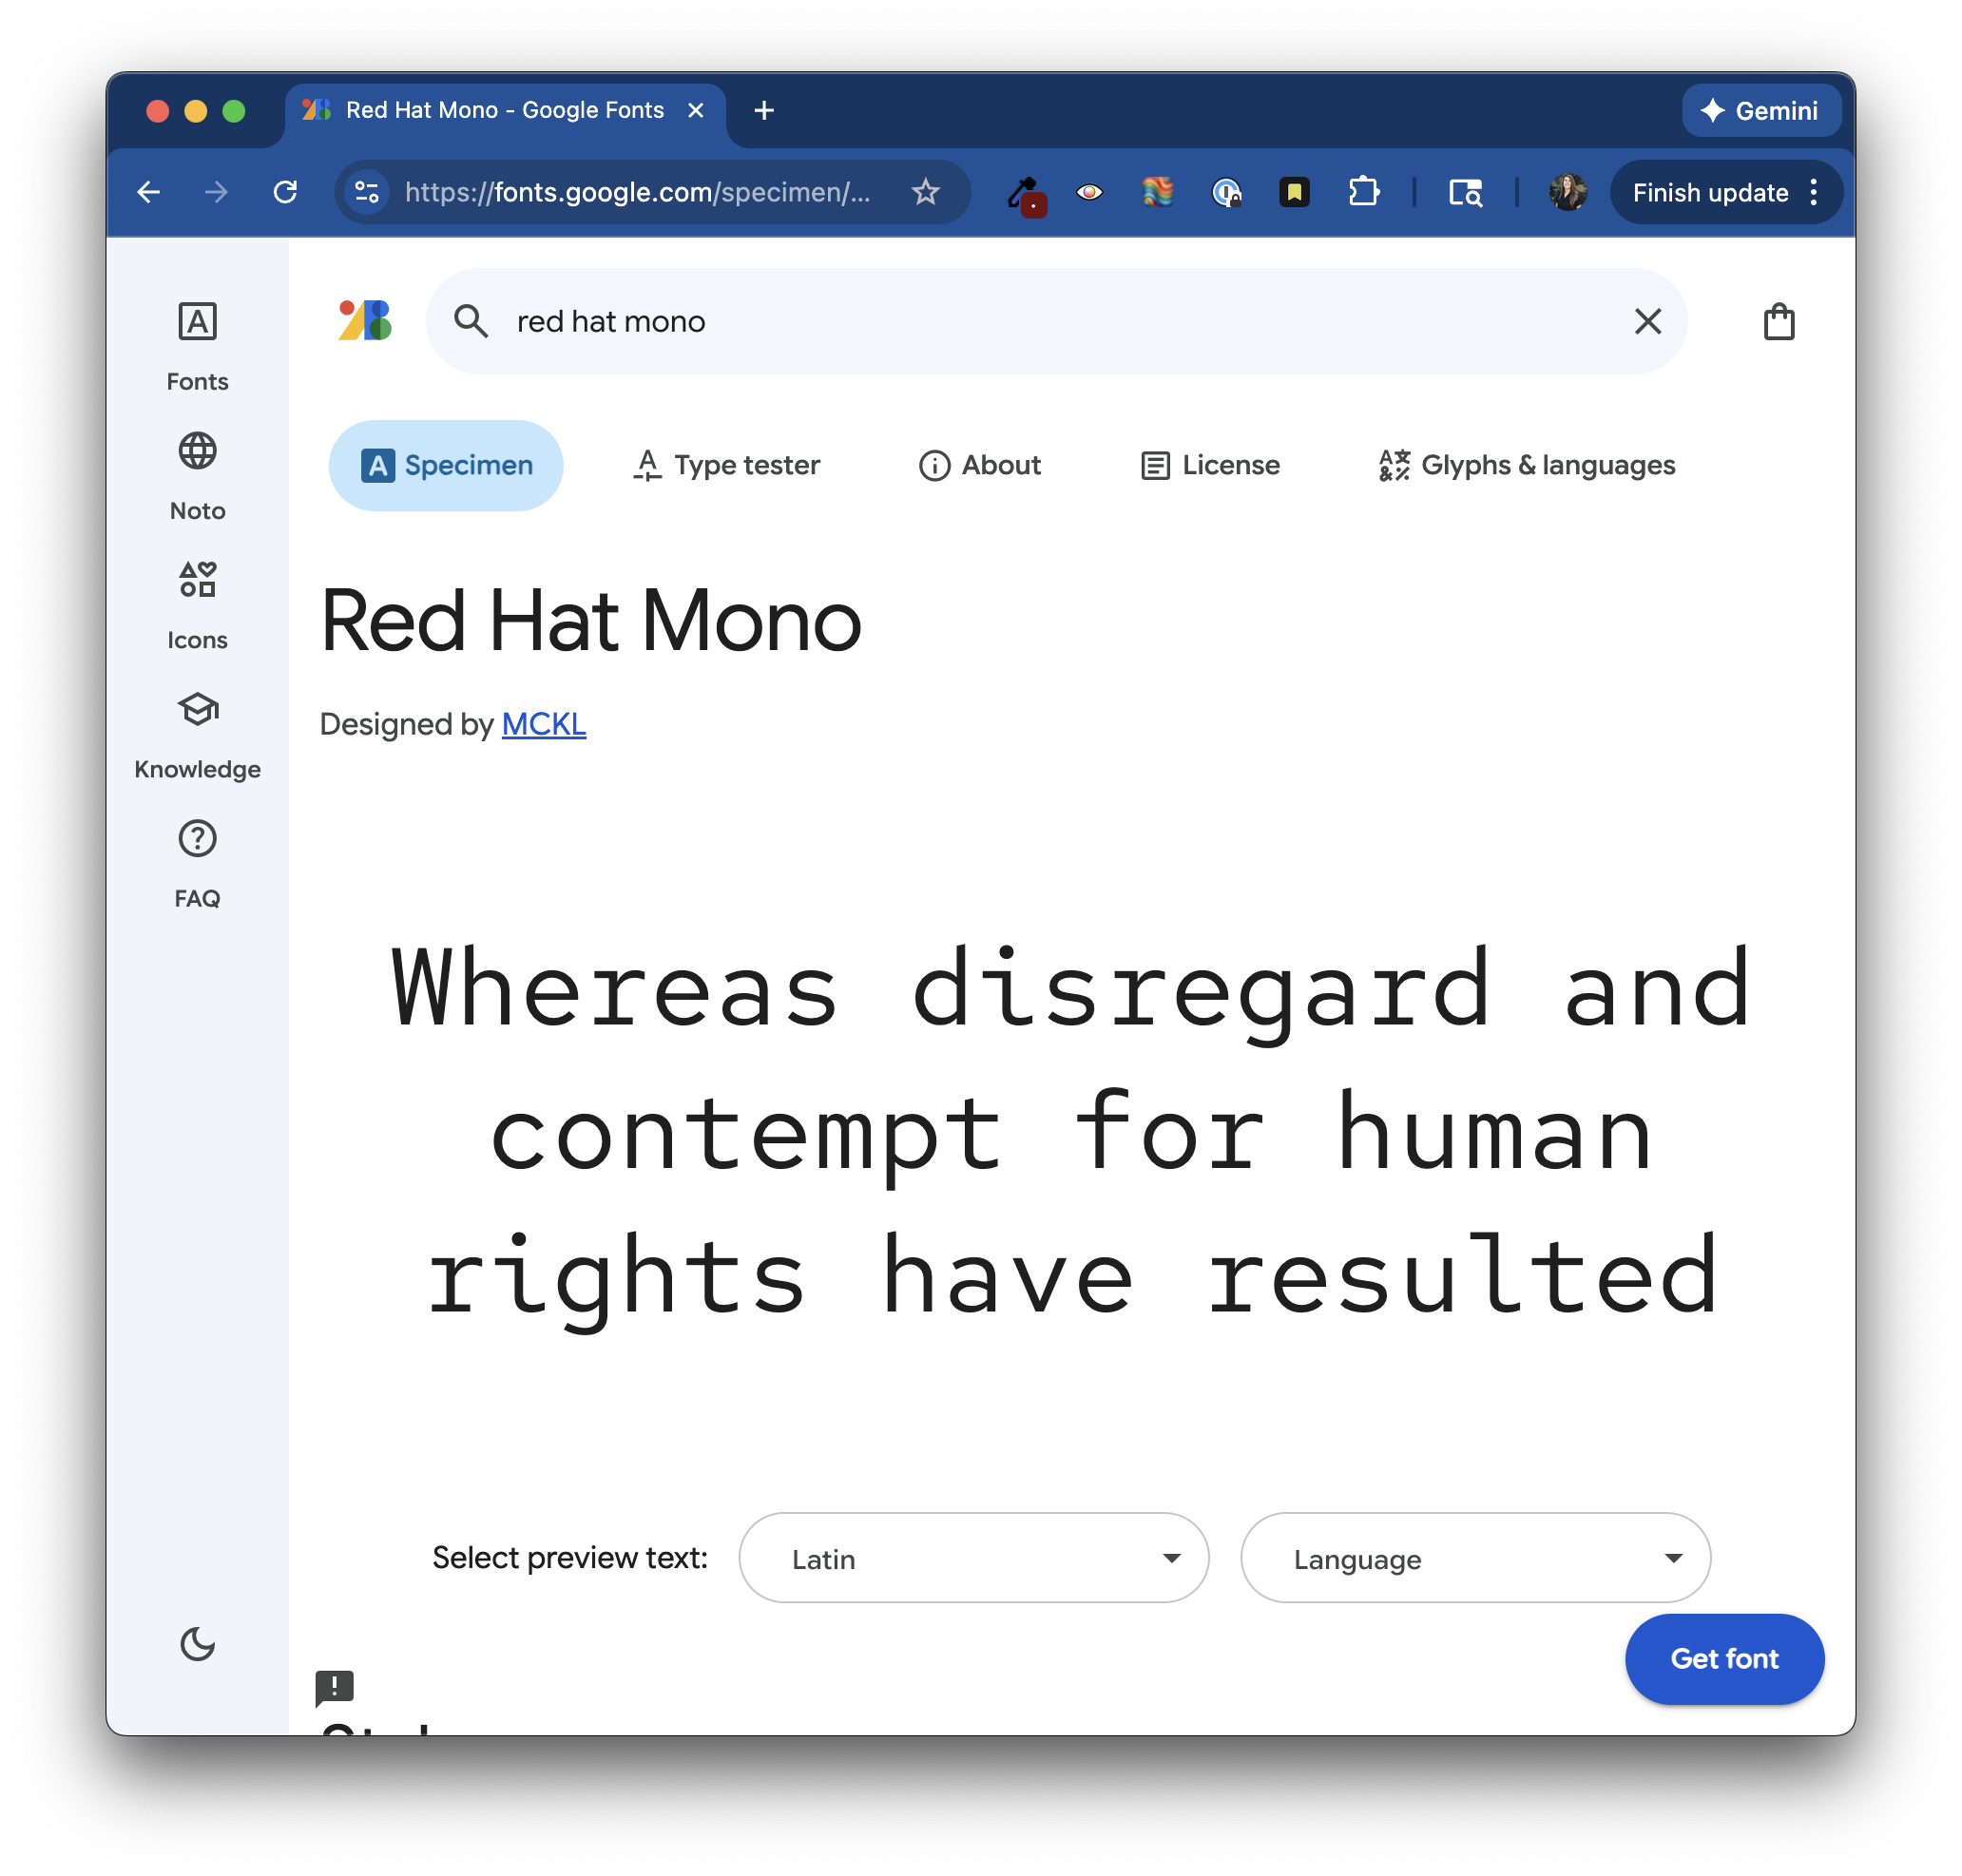Open the FAQ help icon
The image size is (1962, 1876).
click(x=197, y=839)
